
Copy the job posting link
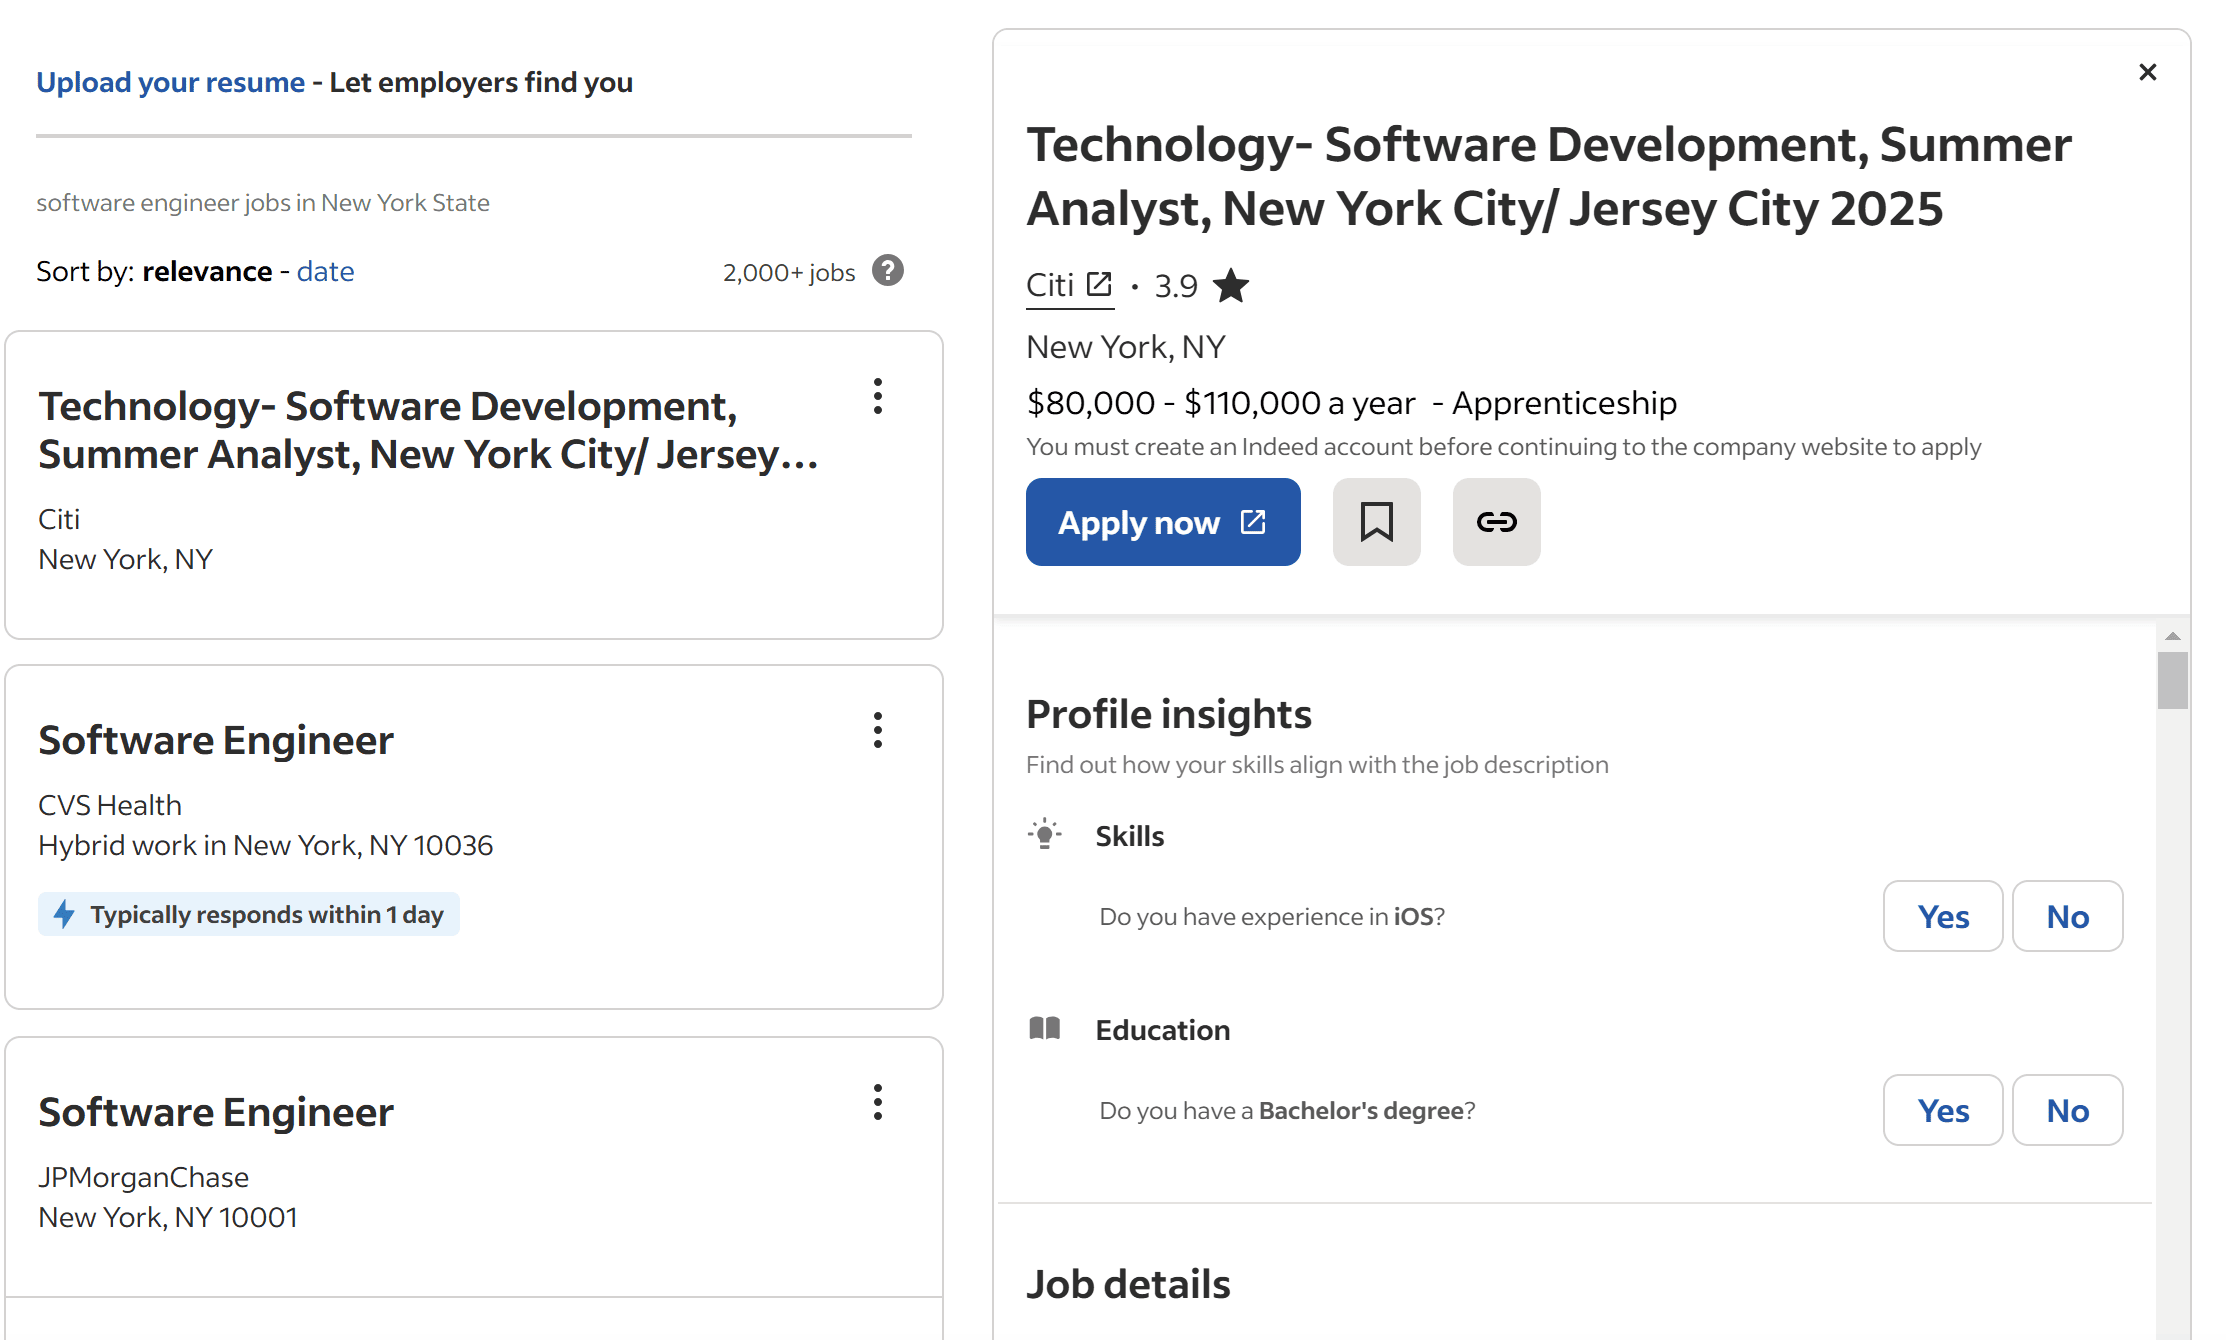(x=1496, y=522)
